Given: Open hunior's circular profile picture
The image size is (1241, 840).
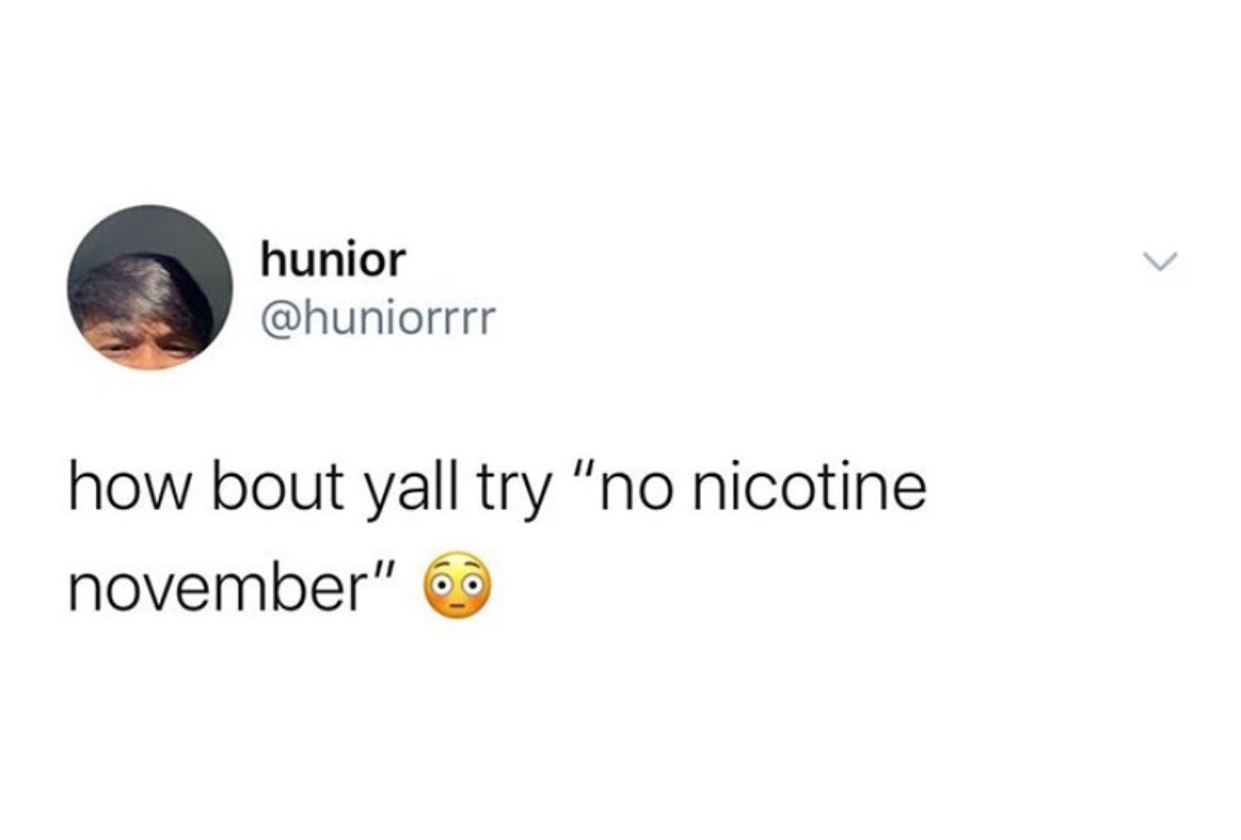Looking at the screenshot, I should click(x=150, y=287).
